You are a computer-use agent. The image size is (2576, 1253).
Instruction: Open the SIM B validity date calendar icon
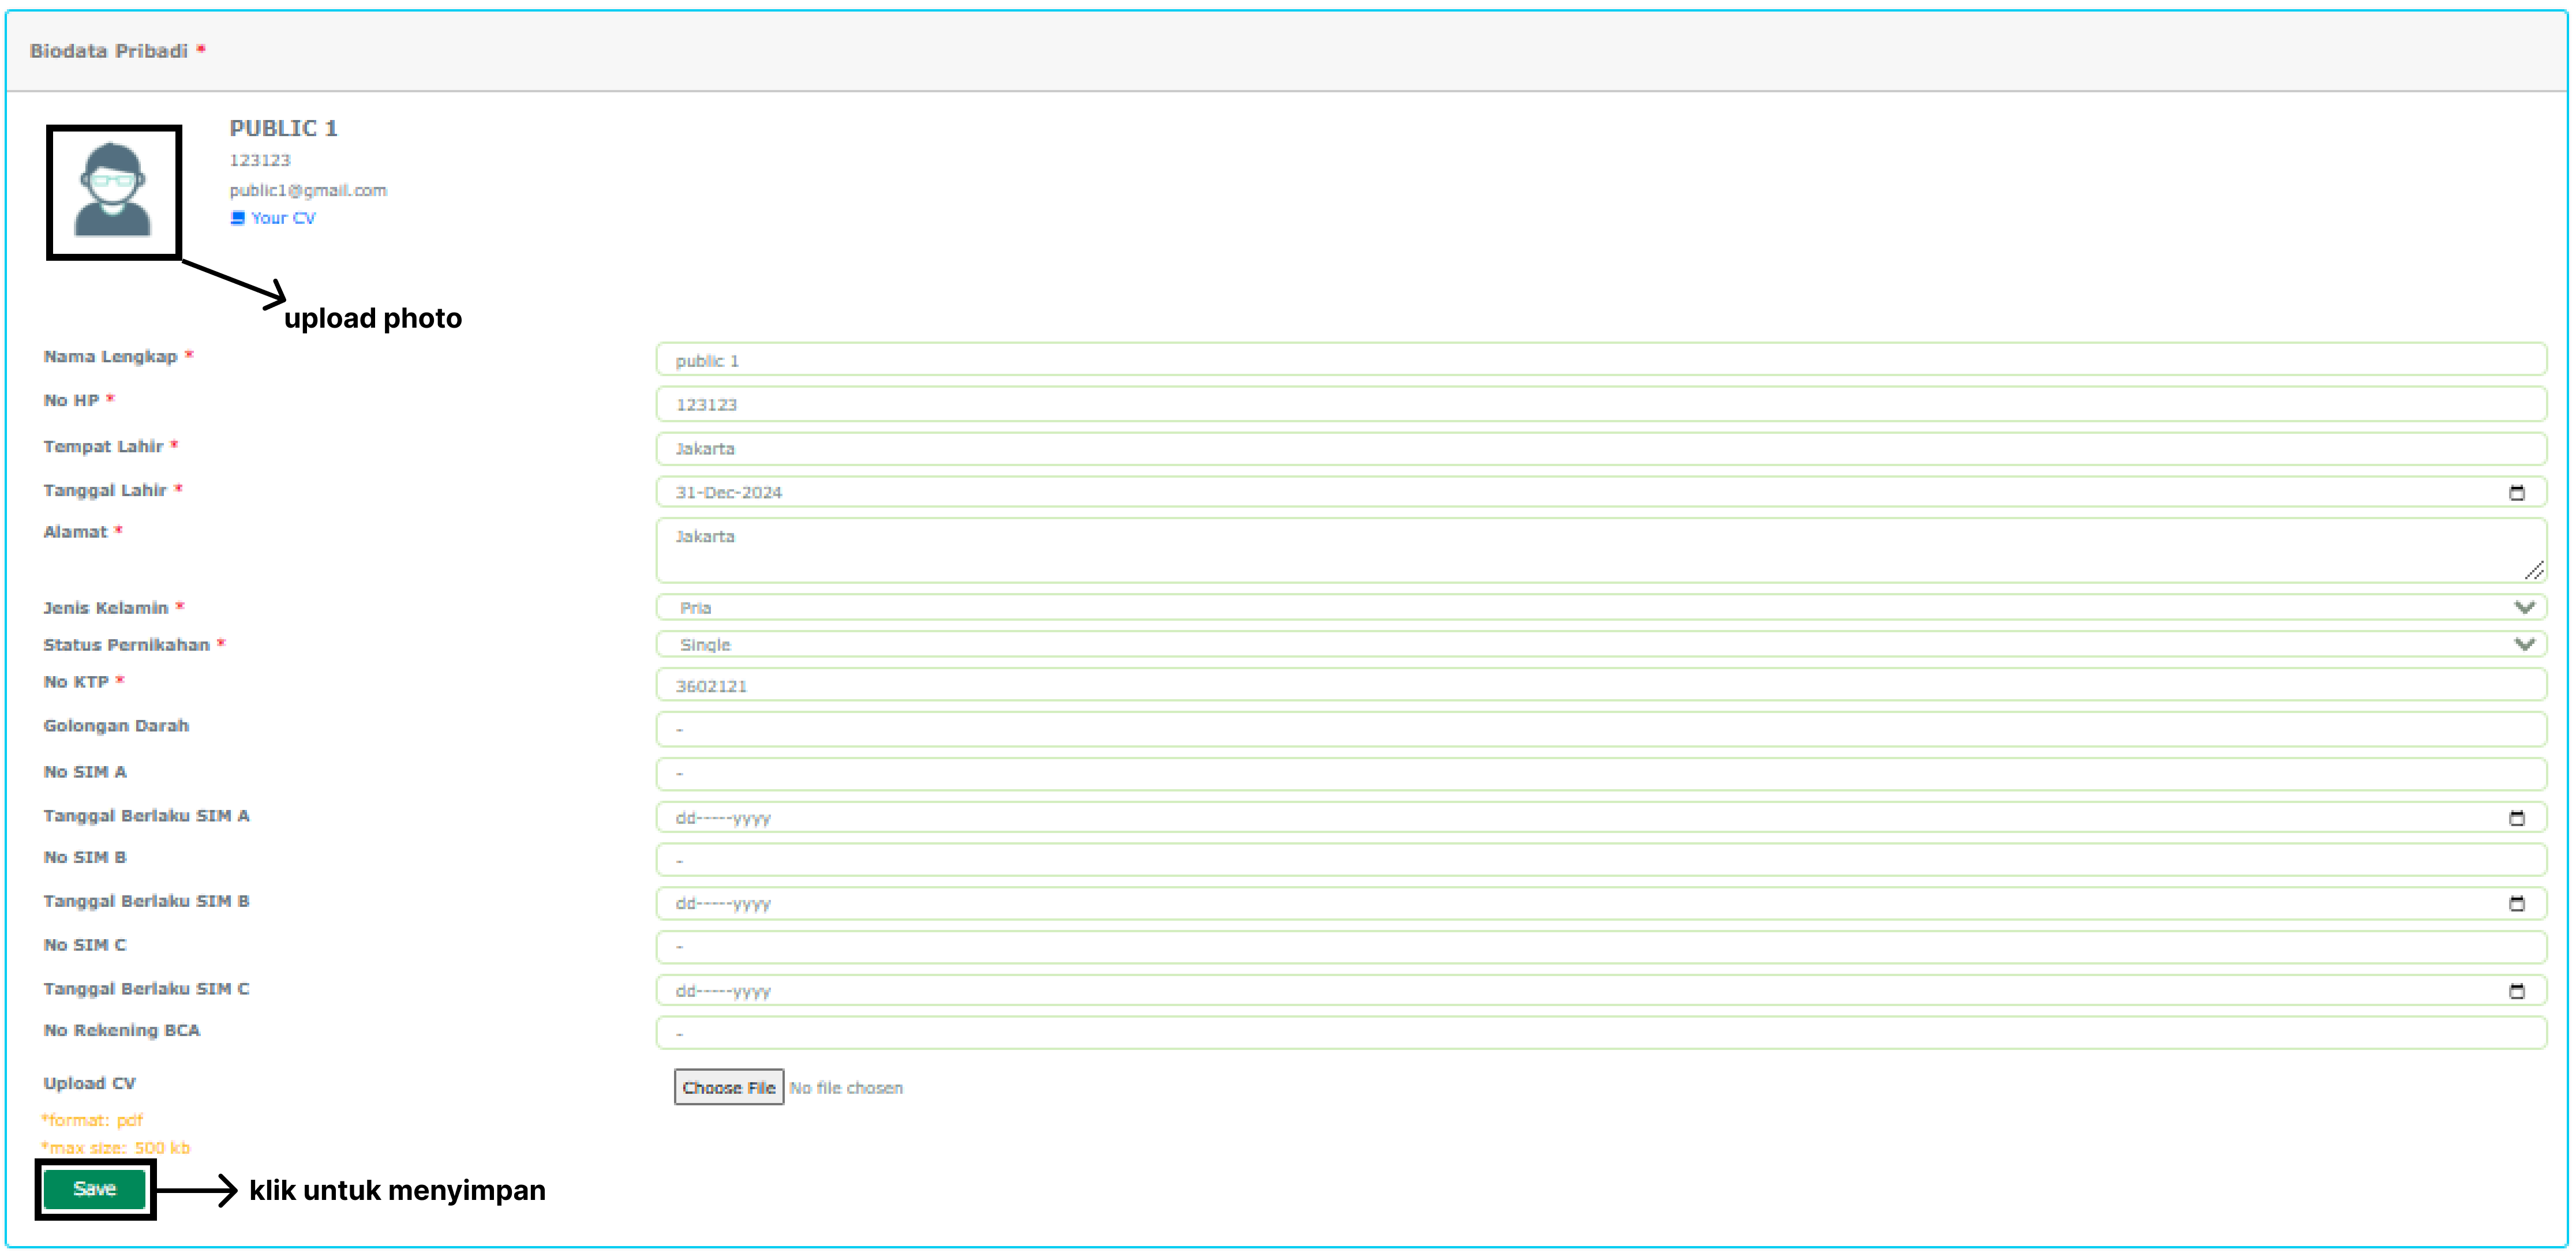(2516, 904)
